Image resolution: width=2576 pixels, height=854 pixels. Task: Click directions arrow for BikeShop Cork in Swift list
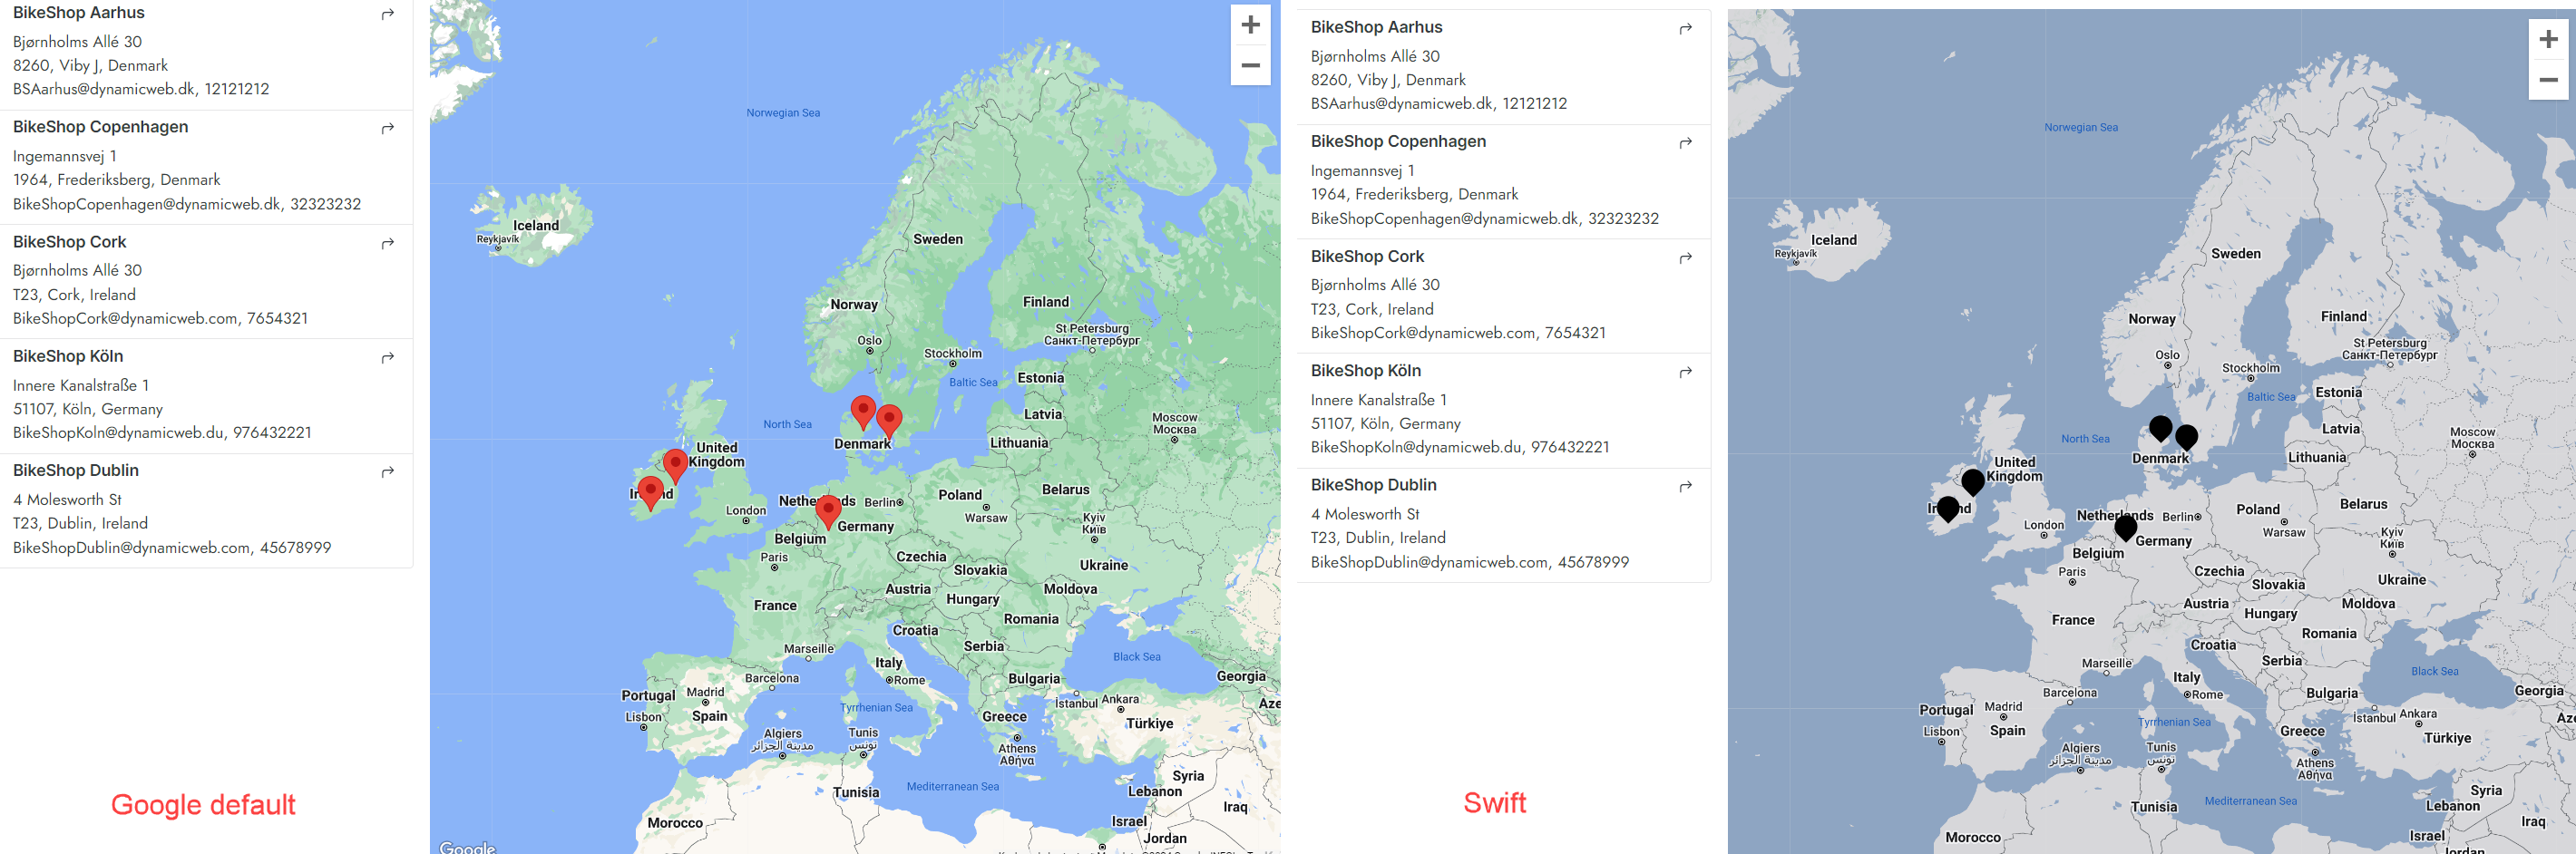pyautogui.click(x=1686, y=257)
